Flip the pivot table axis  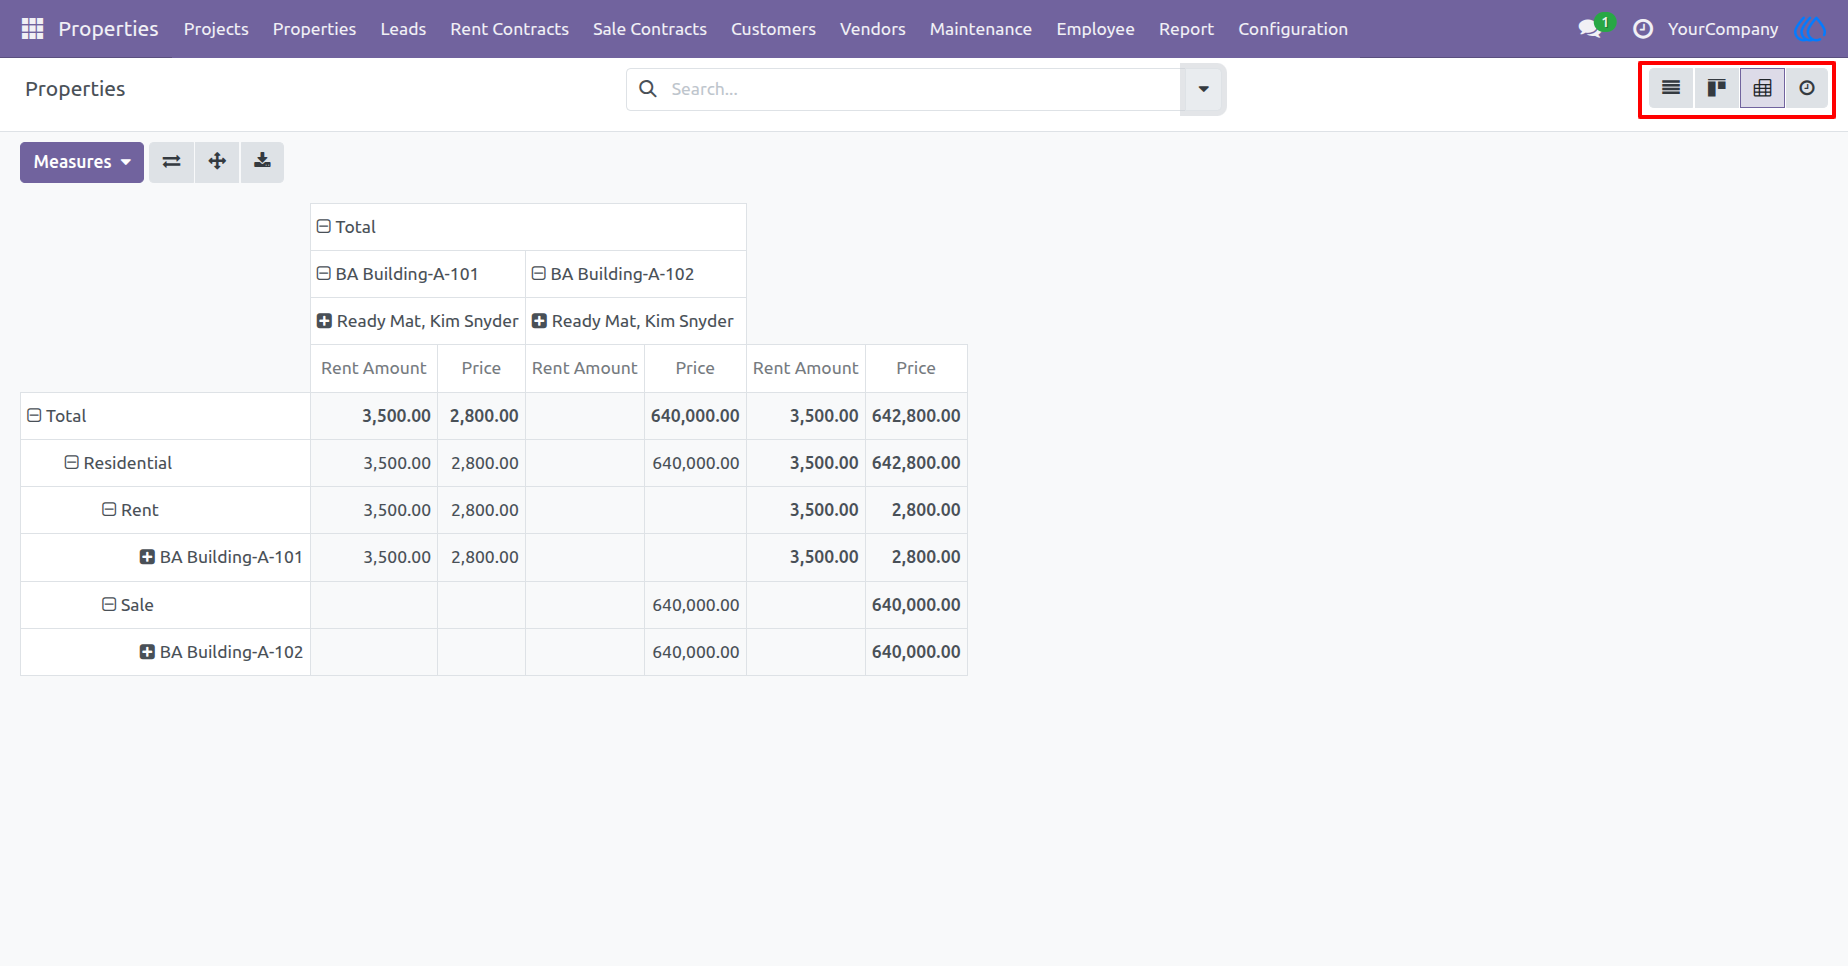pyautogui.click(x=172, y=162)
